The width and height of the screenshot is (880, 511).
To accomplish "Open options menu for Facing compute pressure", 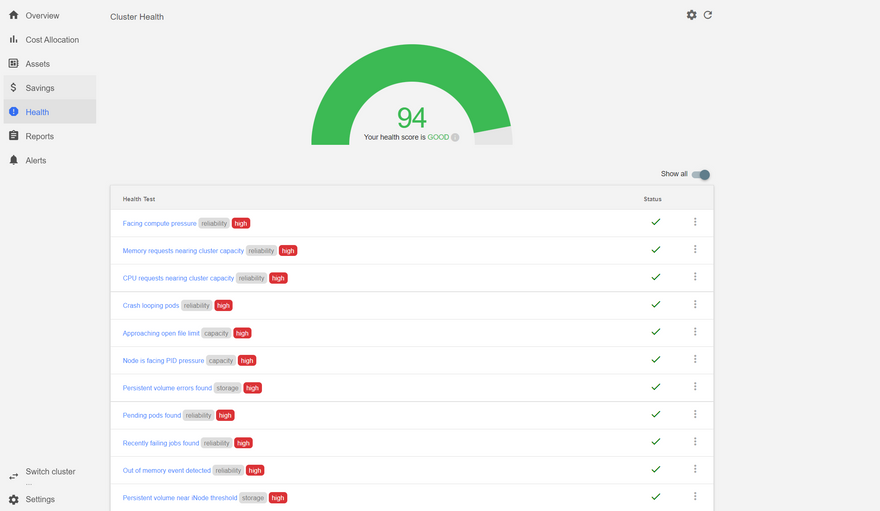I will 695,222.
